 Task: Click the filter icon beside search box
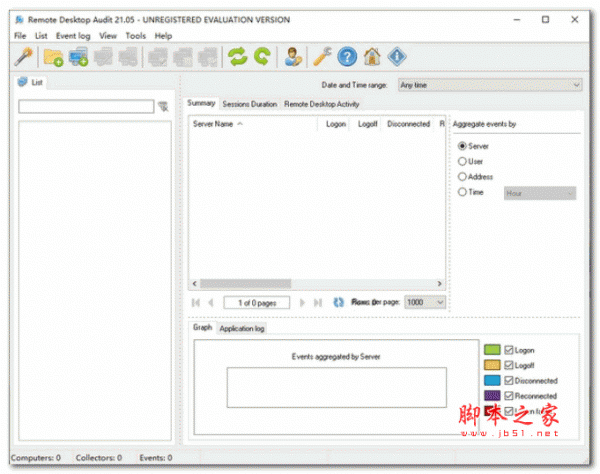pyautogui.click(x=163, y=107)
